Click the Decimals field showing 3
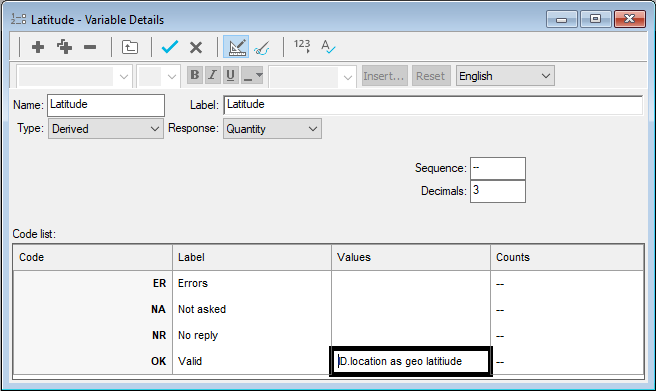 click(498, 191)
